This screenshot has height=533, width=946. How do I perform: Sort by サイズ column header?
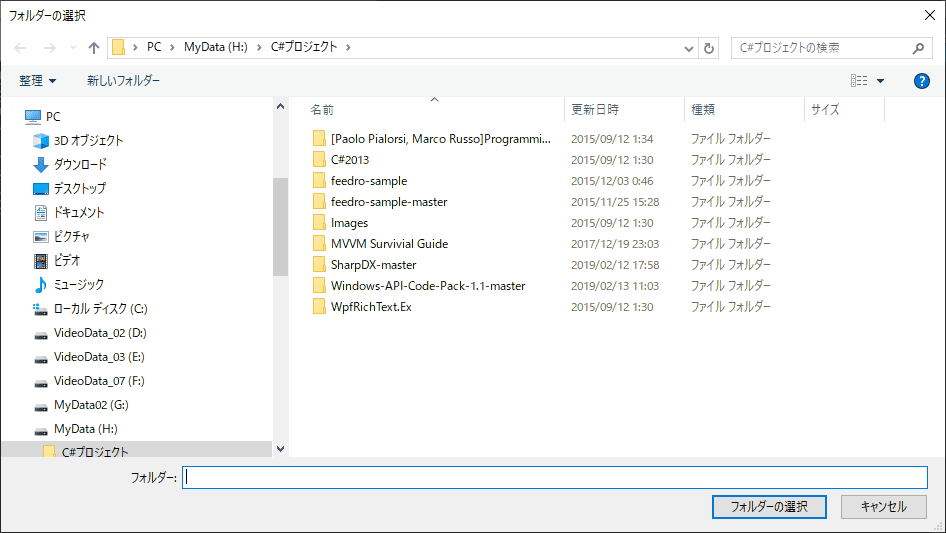(825, 109)
